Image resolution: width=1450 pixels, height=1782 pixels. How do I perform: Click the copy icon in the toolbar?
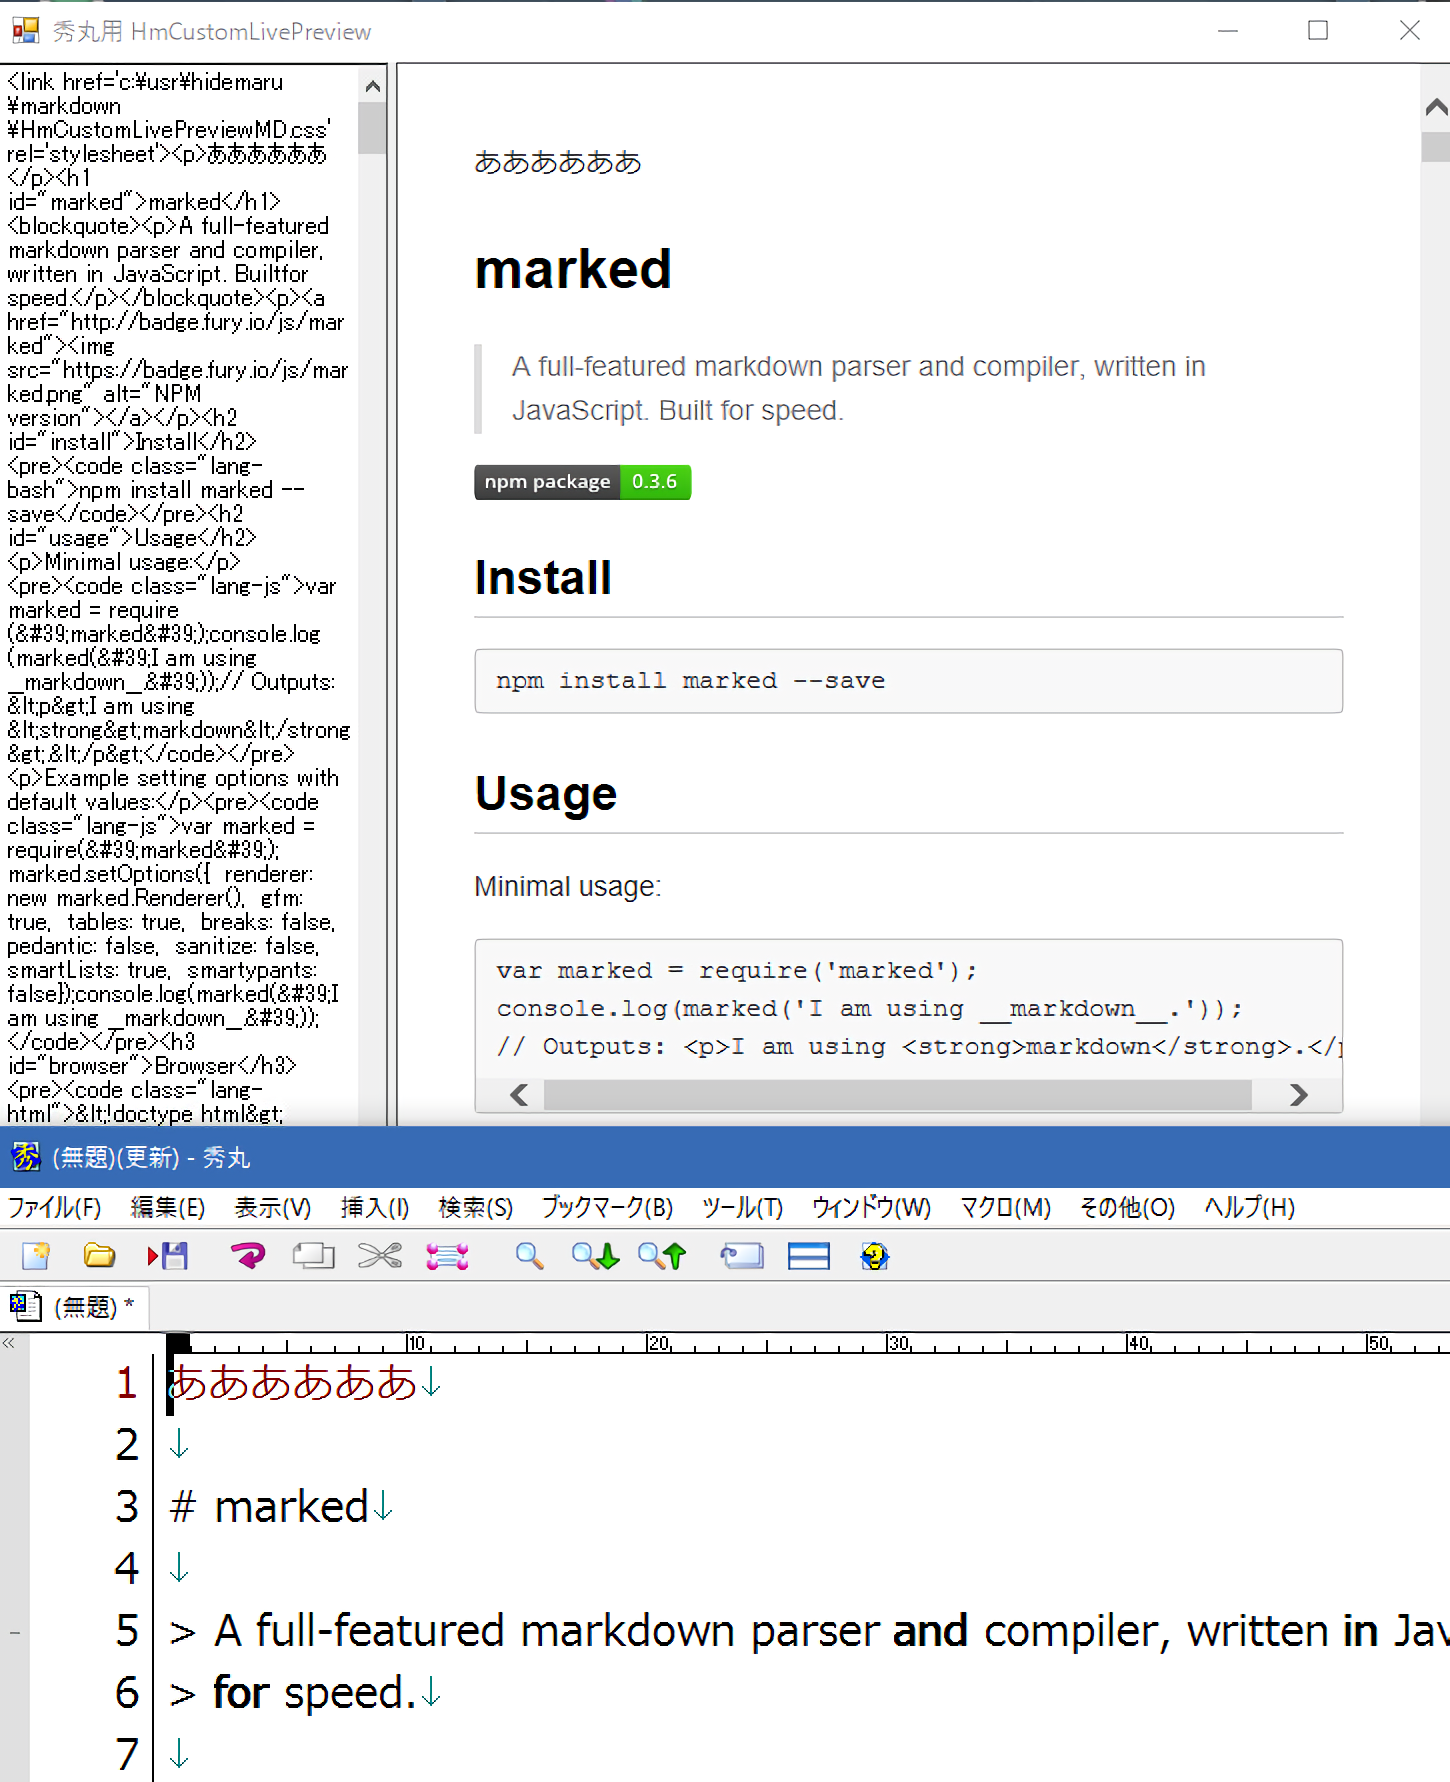coord(313,1256)
